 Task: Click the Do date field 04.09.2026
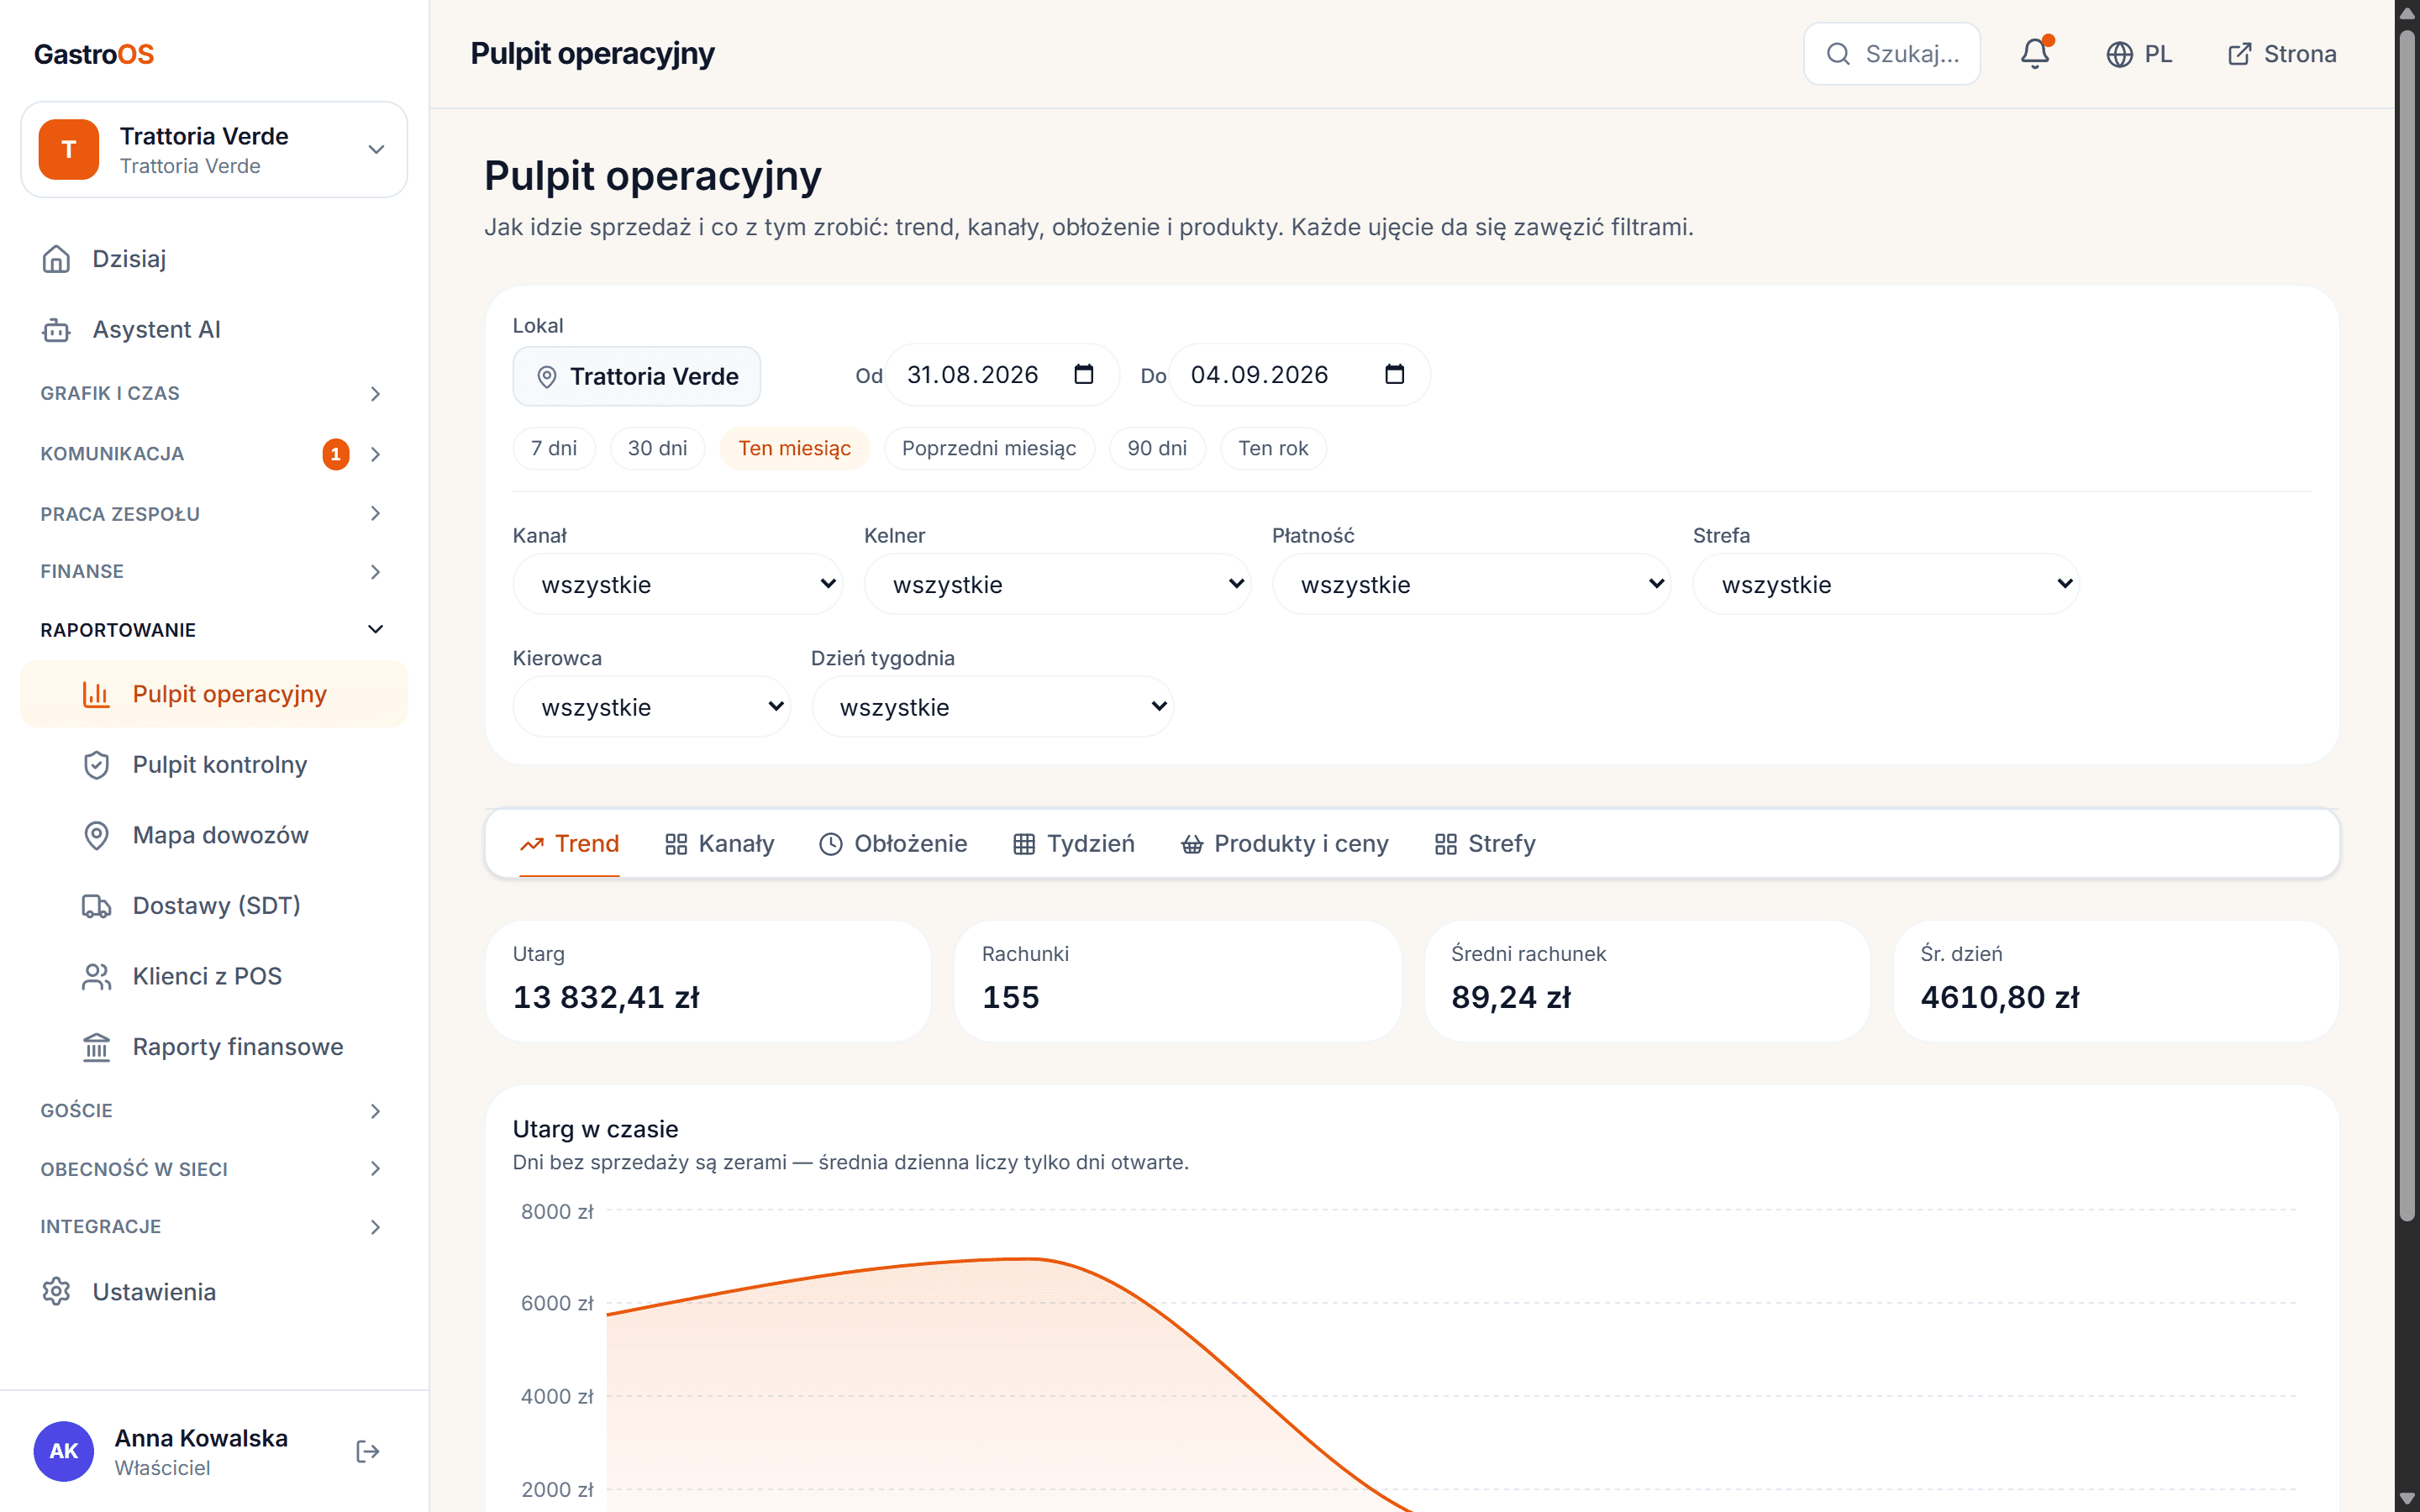click(1299, 375)
